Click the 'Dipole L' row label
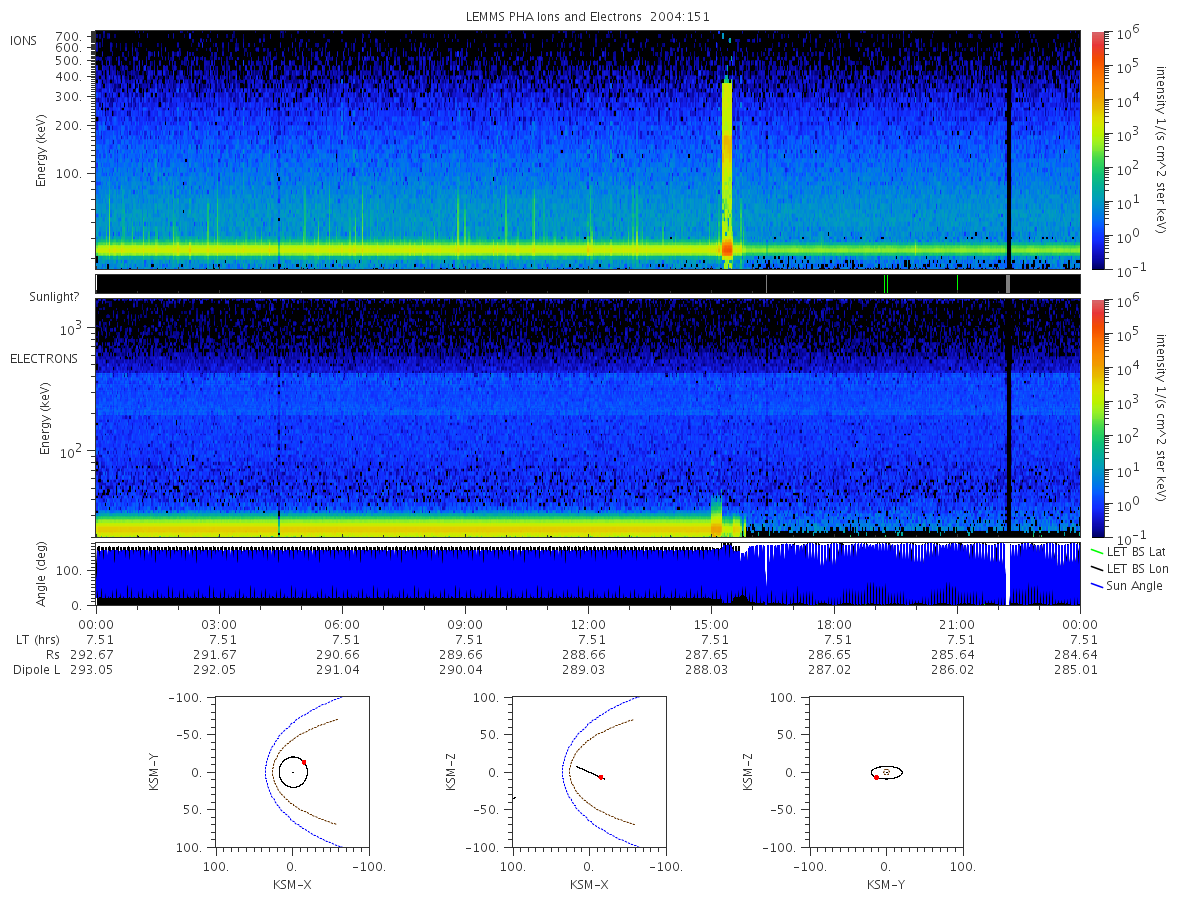The image size is (1200, 900). (x=36, y=670)
